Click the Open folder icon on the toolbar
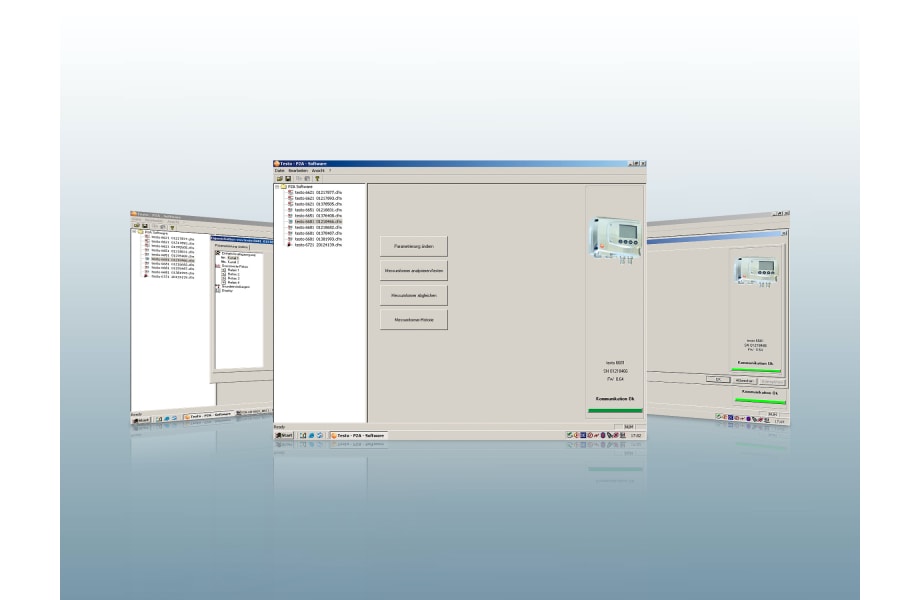920x600 pixels. (281, 178)
